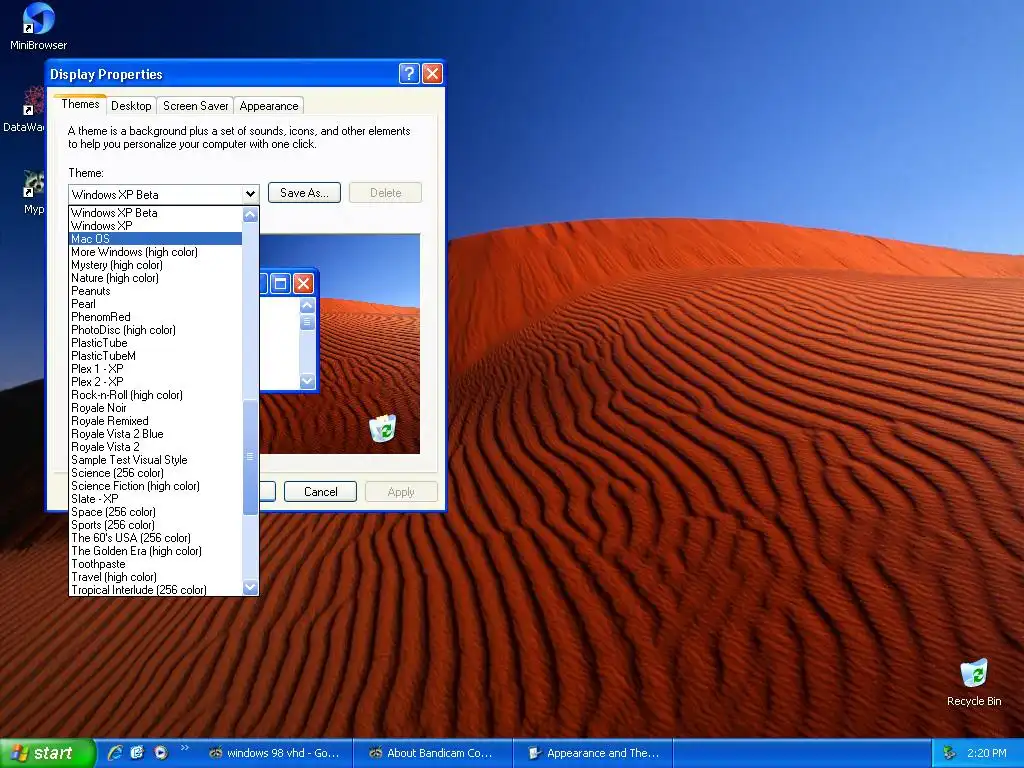Click the theme list scrollbar thumb
1024x768 pixels.
coord(250,457)
